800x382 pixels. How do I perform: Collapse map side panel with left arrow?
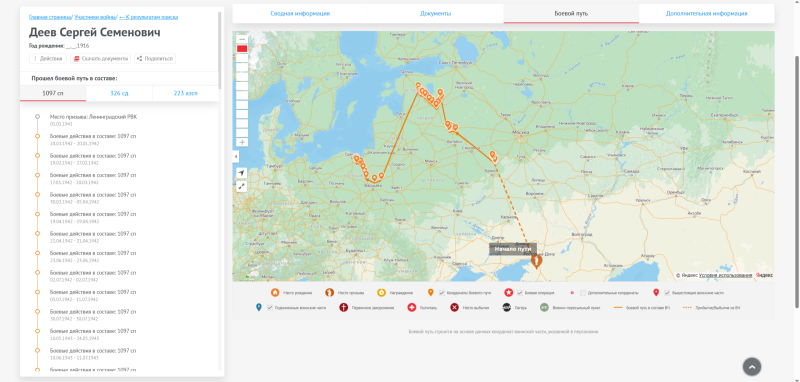point(236,157)
